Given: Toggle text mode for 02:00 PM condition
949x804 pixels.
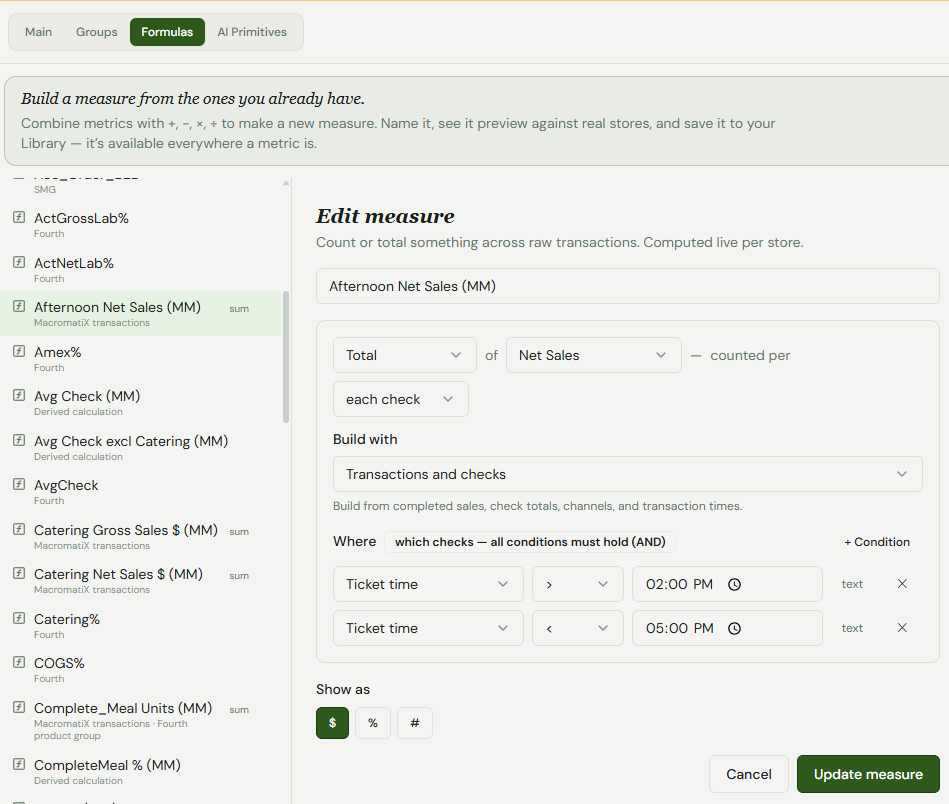Looking at the screenshot, I should point(852,584).
